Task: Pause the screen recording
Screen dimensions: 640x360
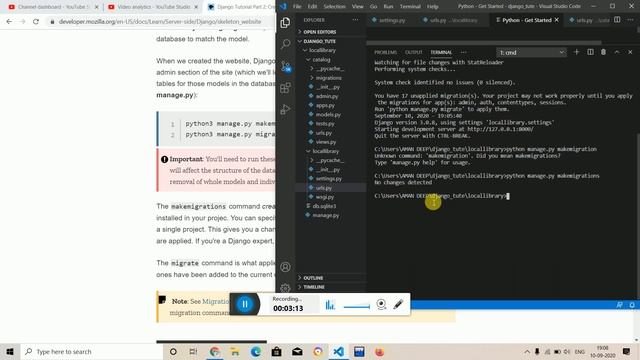Action: (x=245, y=304)
